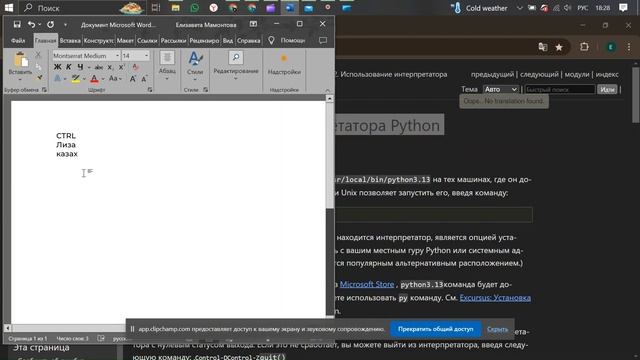Open the browser extensions puzzle icon
Screen dimensions: 640x360
pyautogui.click(x=584, y=47)
